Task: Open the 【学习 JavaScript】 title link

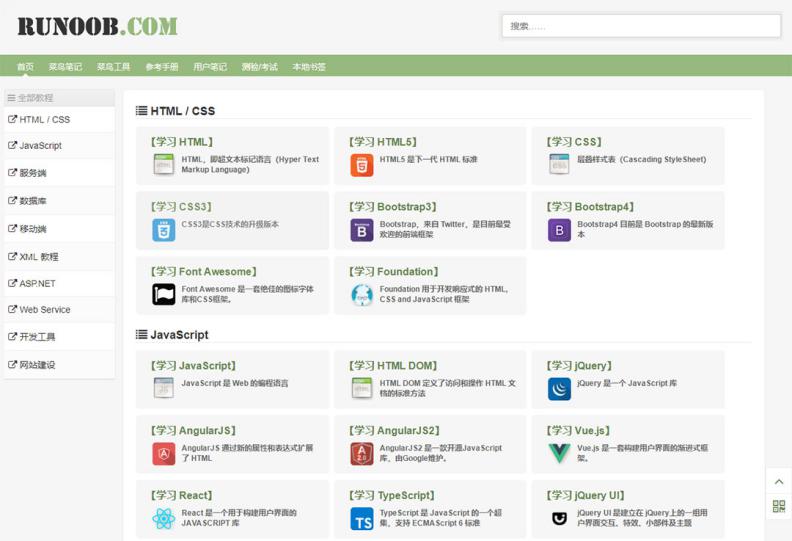Action: (x=193, y=365)
